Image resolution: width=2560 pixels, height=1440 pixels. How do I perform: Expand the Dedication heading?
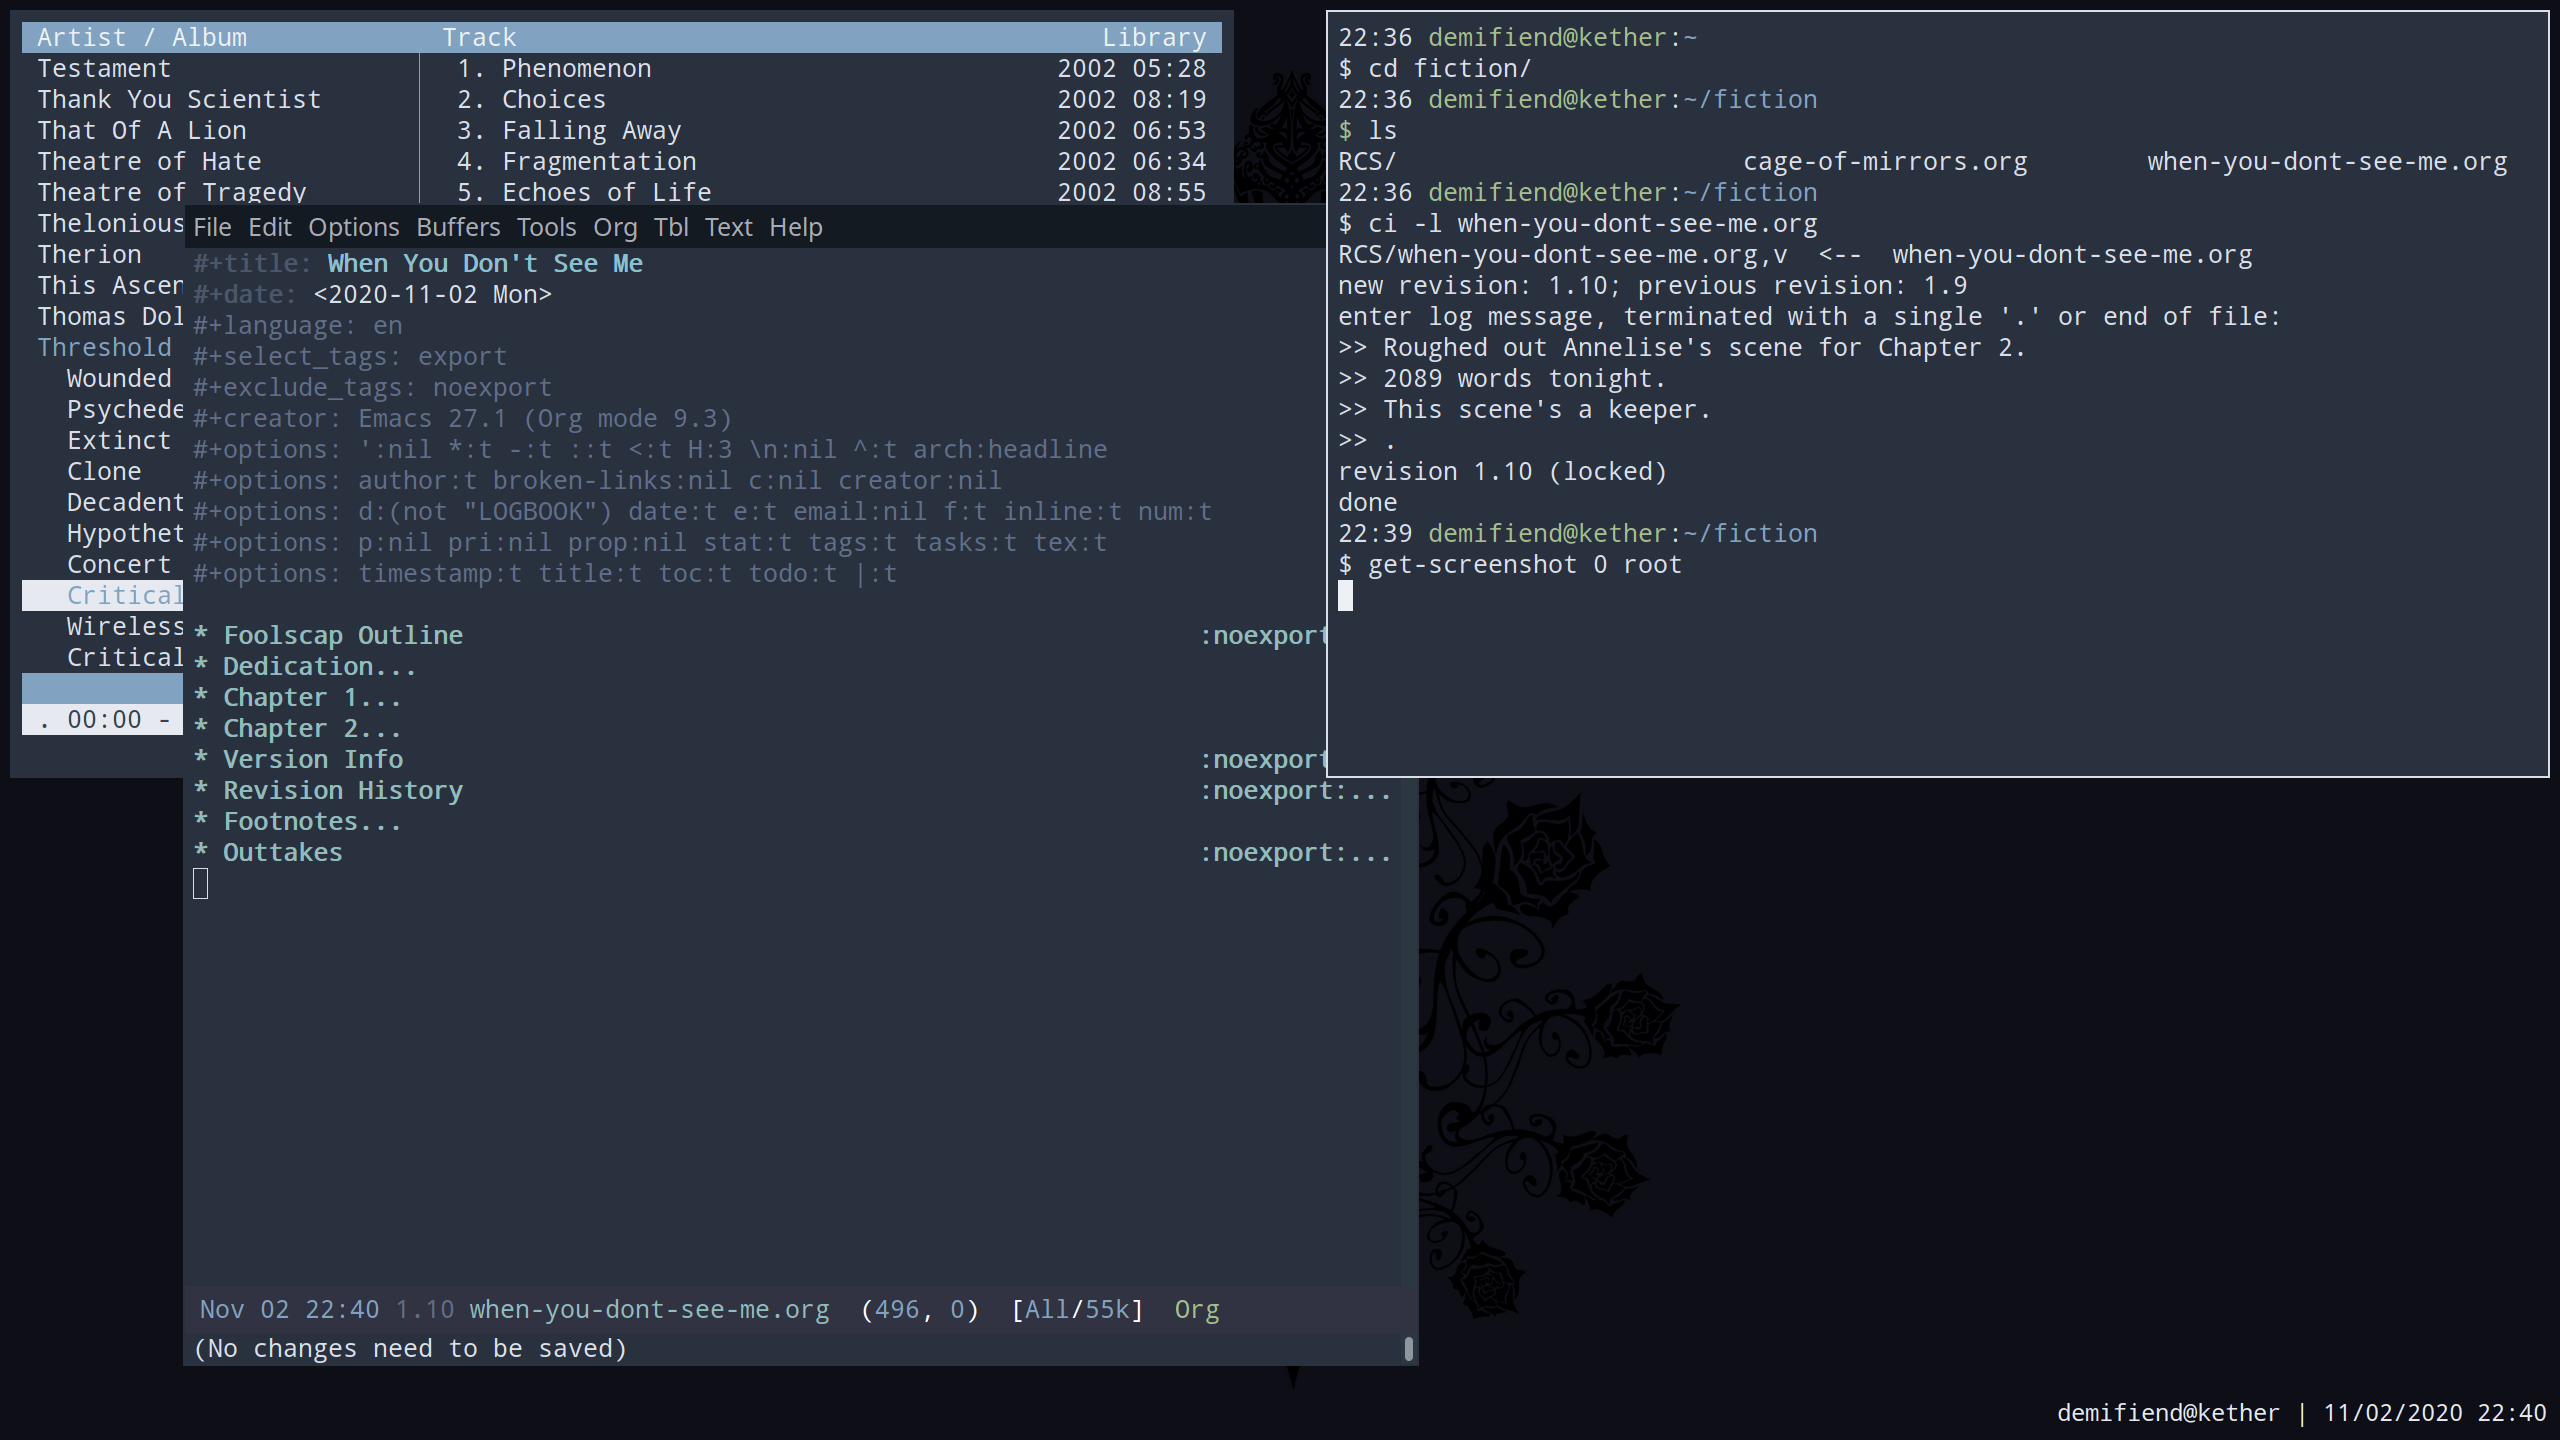(318, 666)
